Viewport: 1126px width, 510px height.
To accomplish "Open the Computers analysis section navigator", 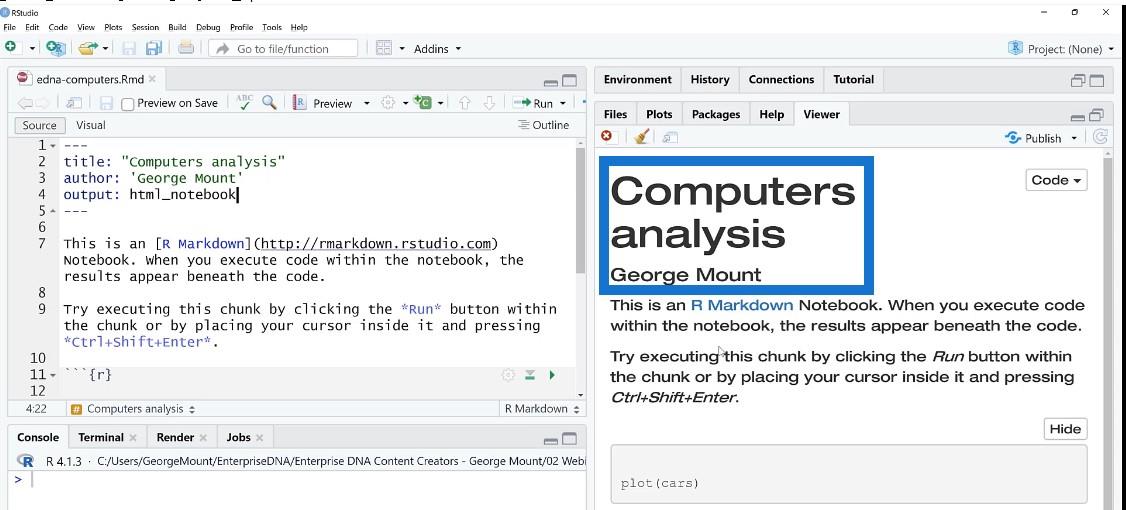I will [134, 409].
